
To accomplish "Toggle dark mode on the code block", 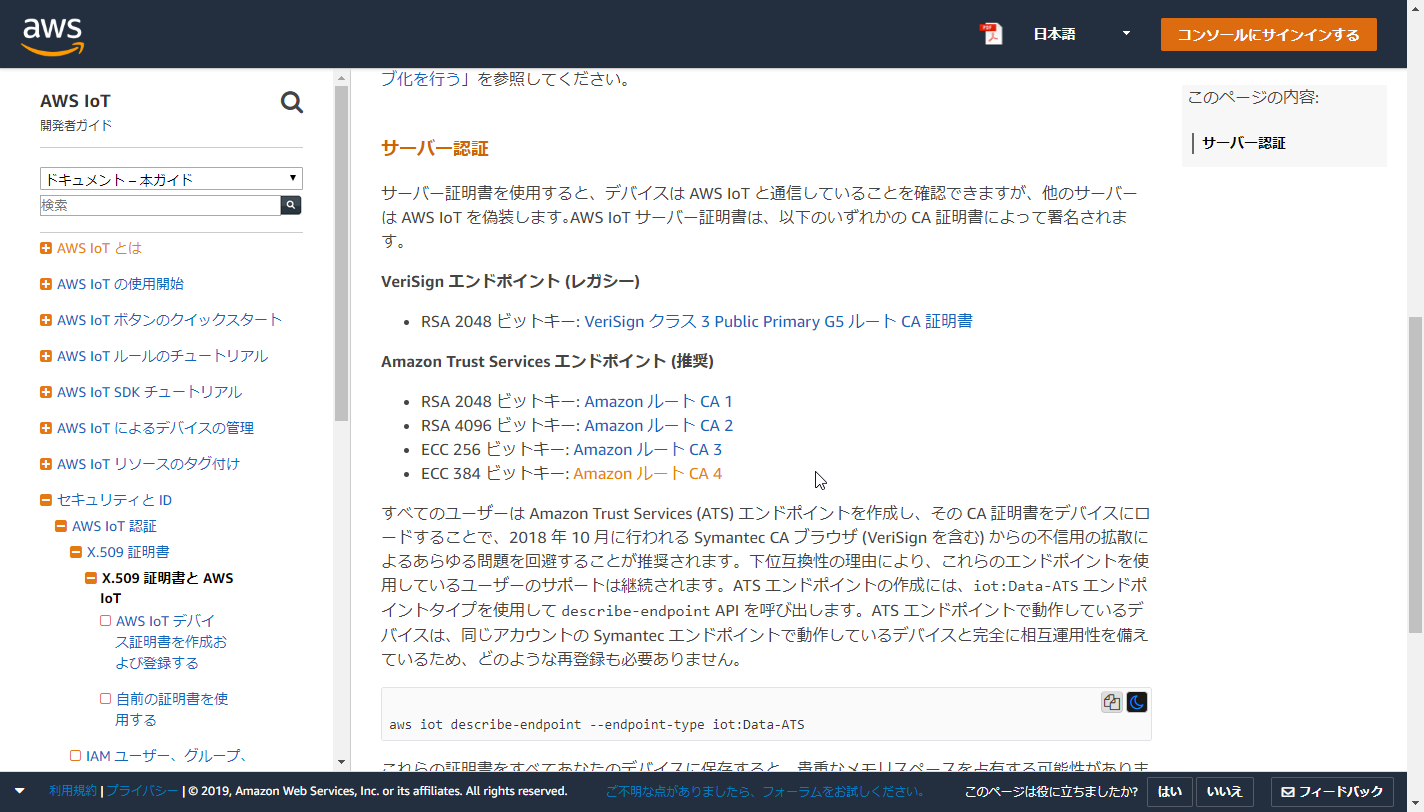I will click(1136, 702).
